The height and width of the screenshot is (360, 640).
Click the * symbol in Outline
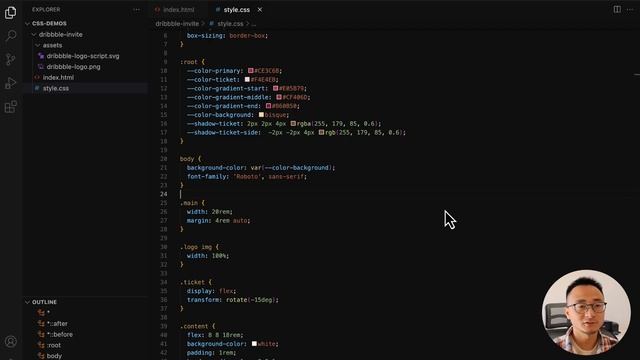pos(48,313)
